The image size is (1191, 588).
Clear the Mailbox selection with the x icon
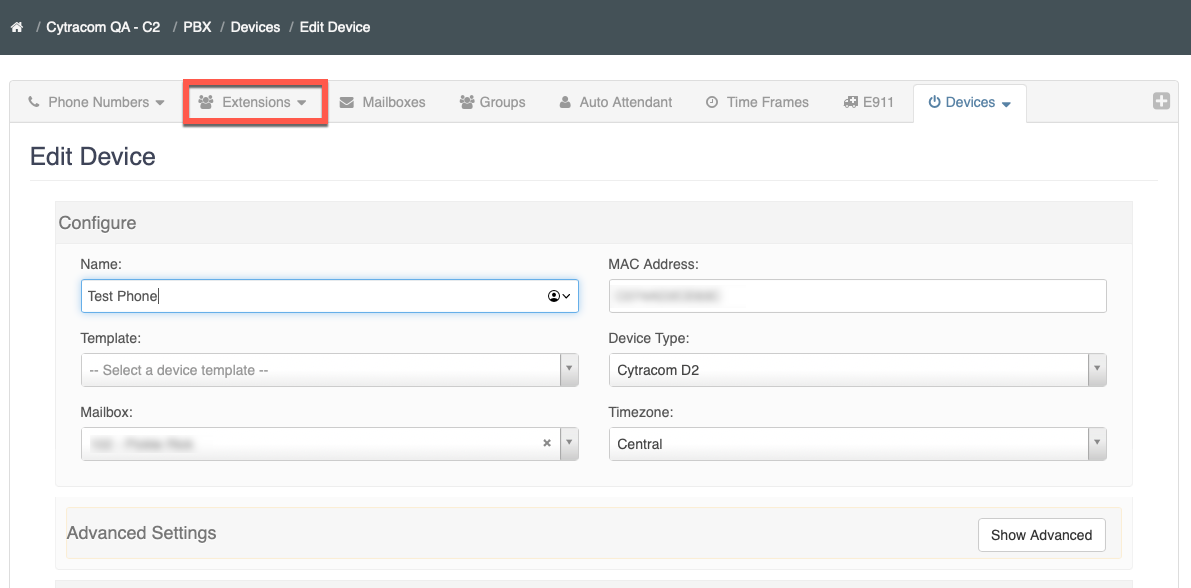coord(547,443)
